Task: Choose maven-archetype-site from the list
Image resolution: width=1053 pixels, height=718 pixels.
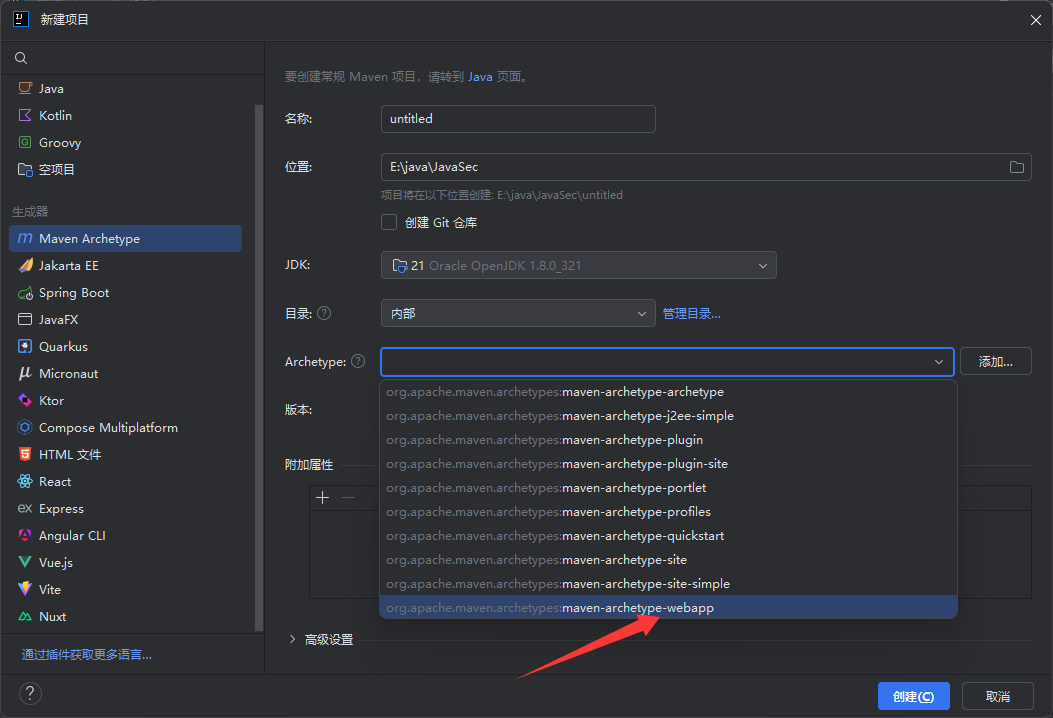Action: click(x=668, y=559)
